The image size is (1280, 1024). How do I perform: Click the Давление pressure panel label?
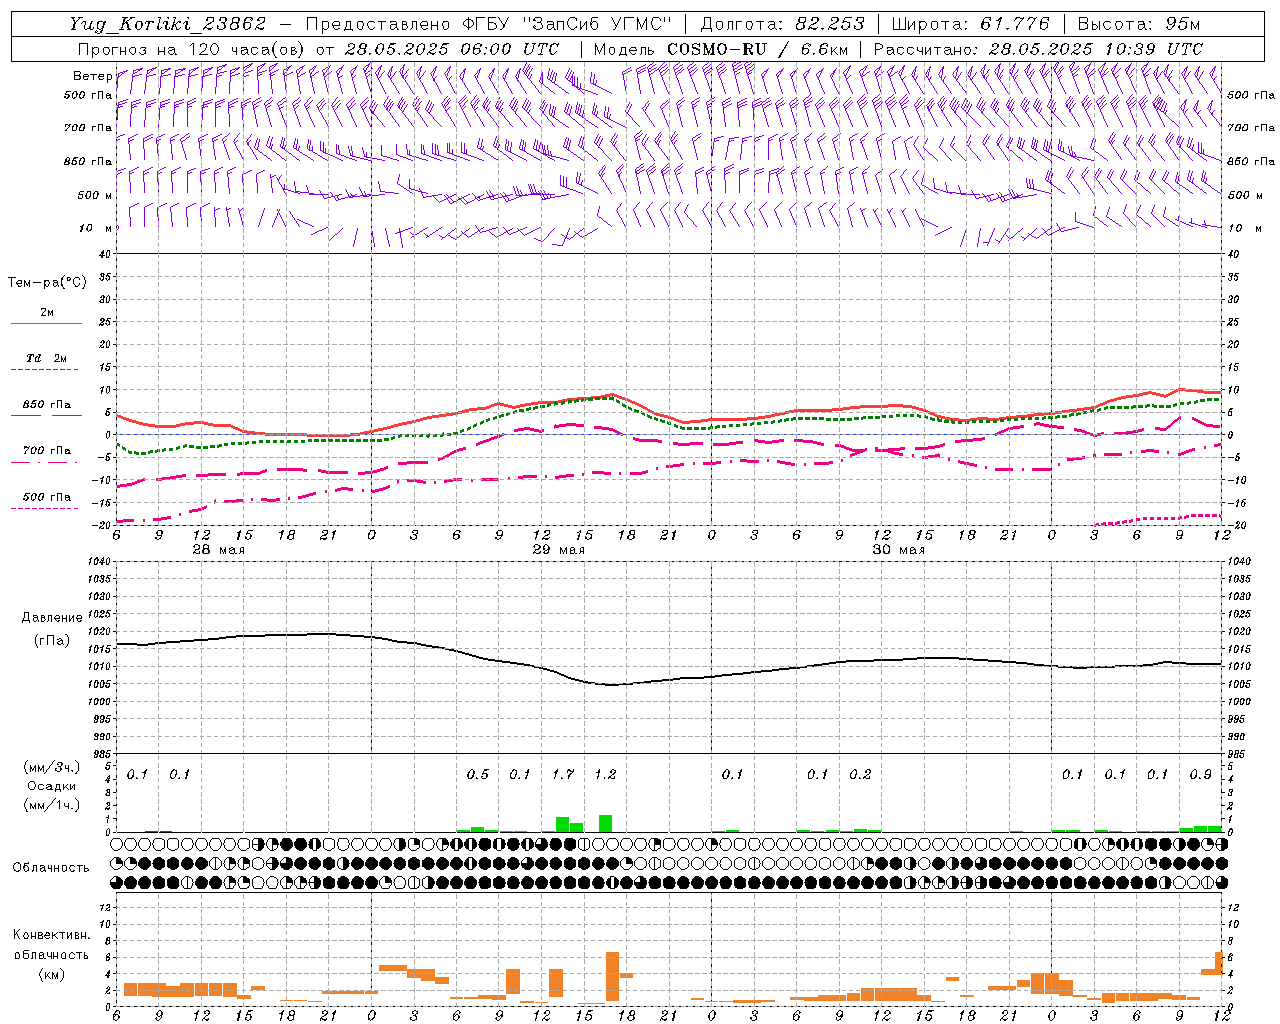52,618
